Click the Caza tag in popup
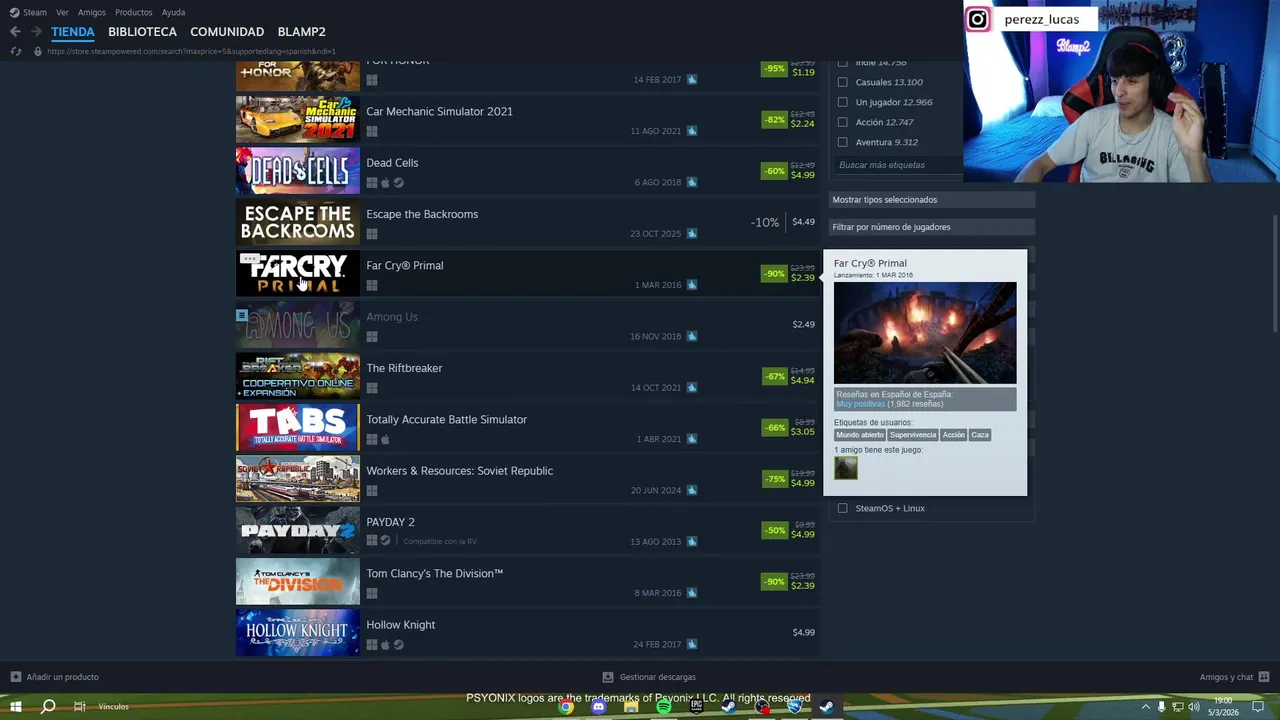 click(980, 435)
